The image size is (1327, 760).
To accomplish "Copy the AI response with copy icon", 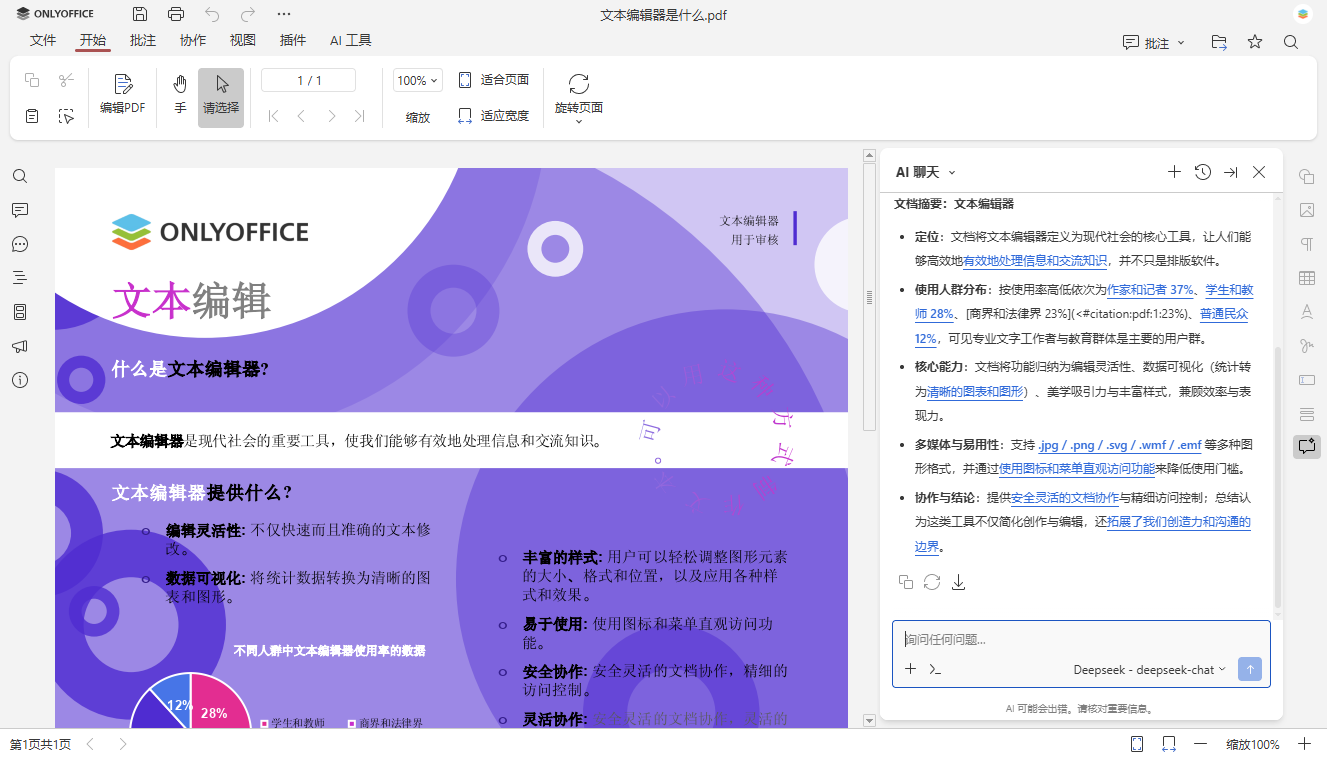I will [906, 582].
